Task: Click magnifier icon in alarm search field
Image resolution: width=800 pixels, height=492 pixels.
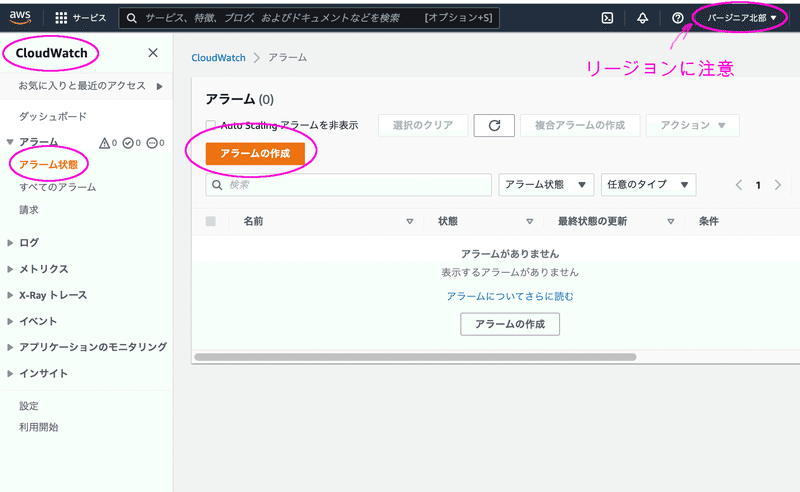Action: coord(217,185)
